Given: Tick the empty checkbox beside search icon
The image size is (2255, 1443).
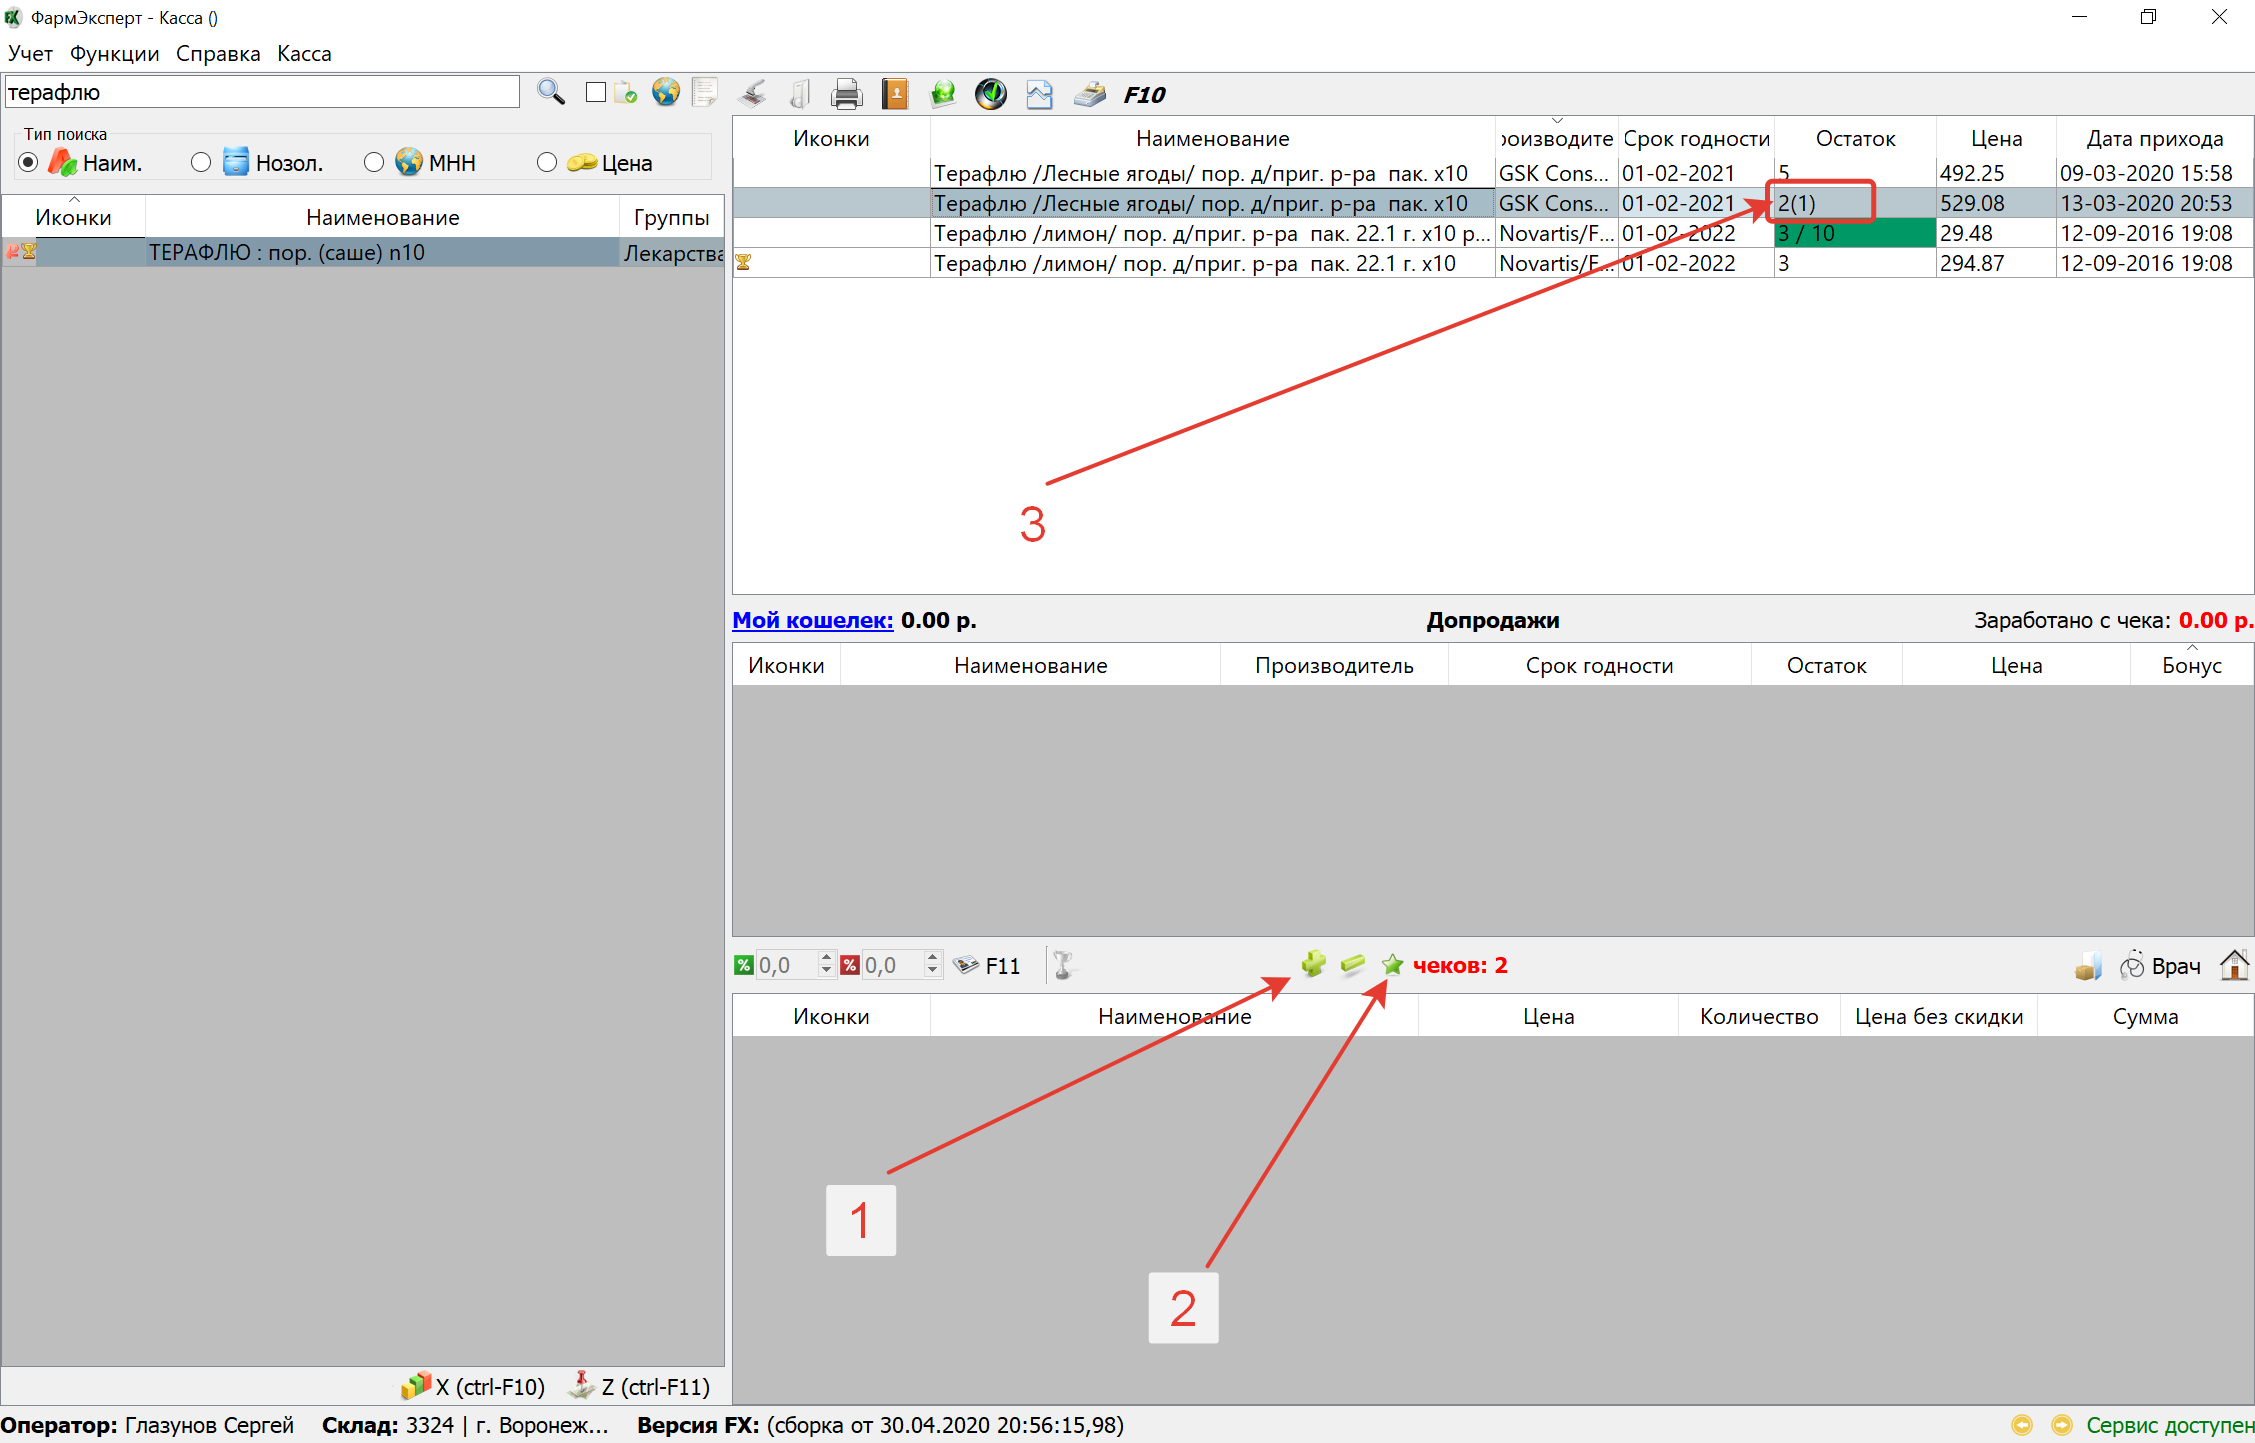Looking at the screenshot, I should click(596, 93).
